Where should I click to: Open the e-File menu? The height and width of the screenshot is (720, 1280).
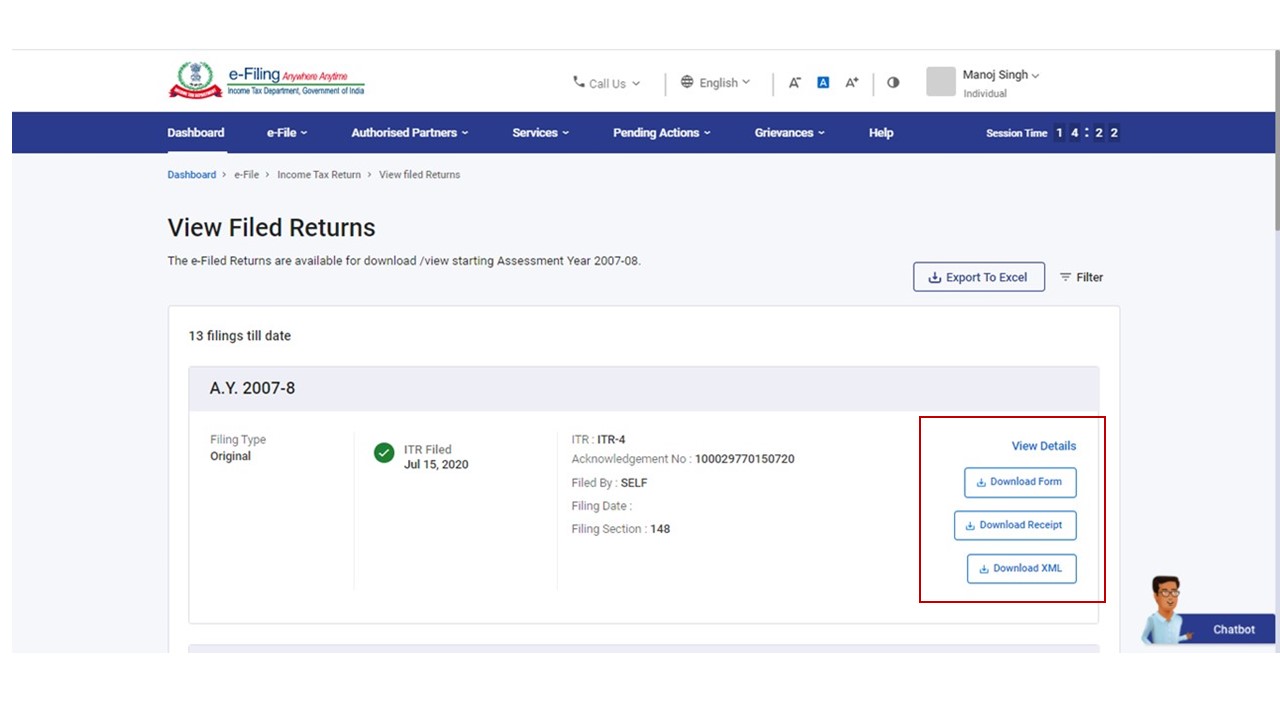[287, 133]
